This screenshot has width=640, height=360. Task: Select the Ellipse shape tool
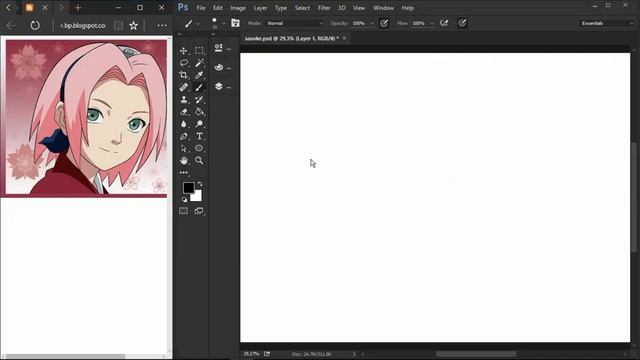click(x=199, y=149)
